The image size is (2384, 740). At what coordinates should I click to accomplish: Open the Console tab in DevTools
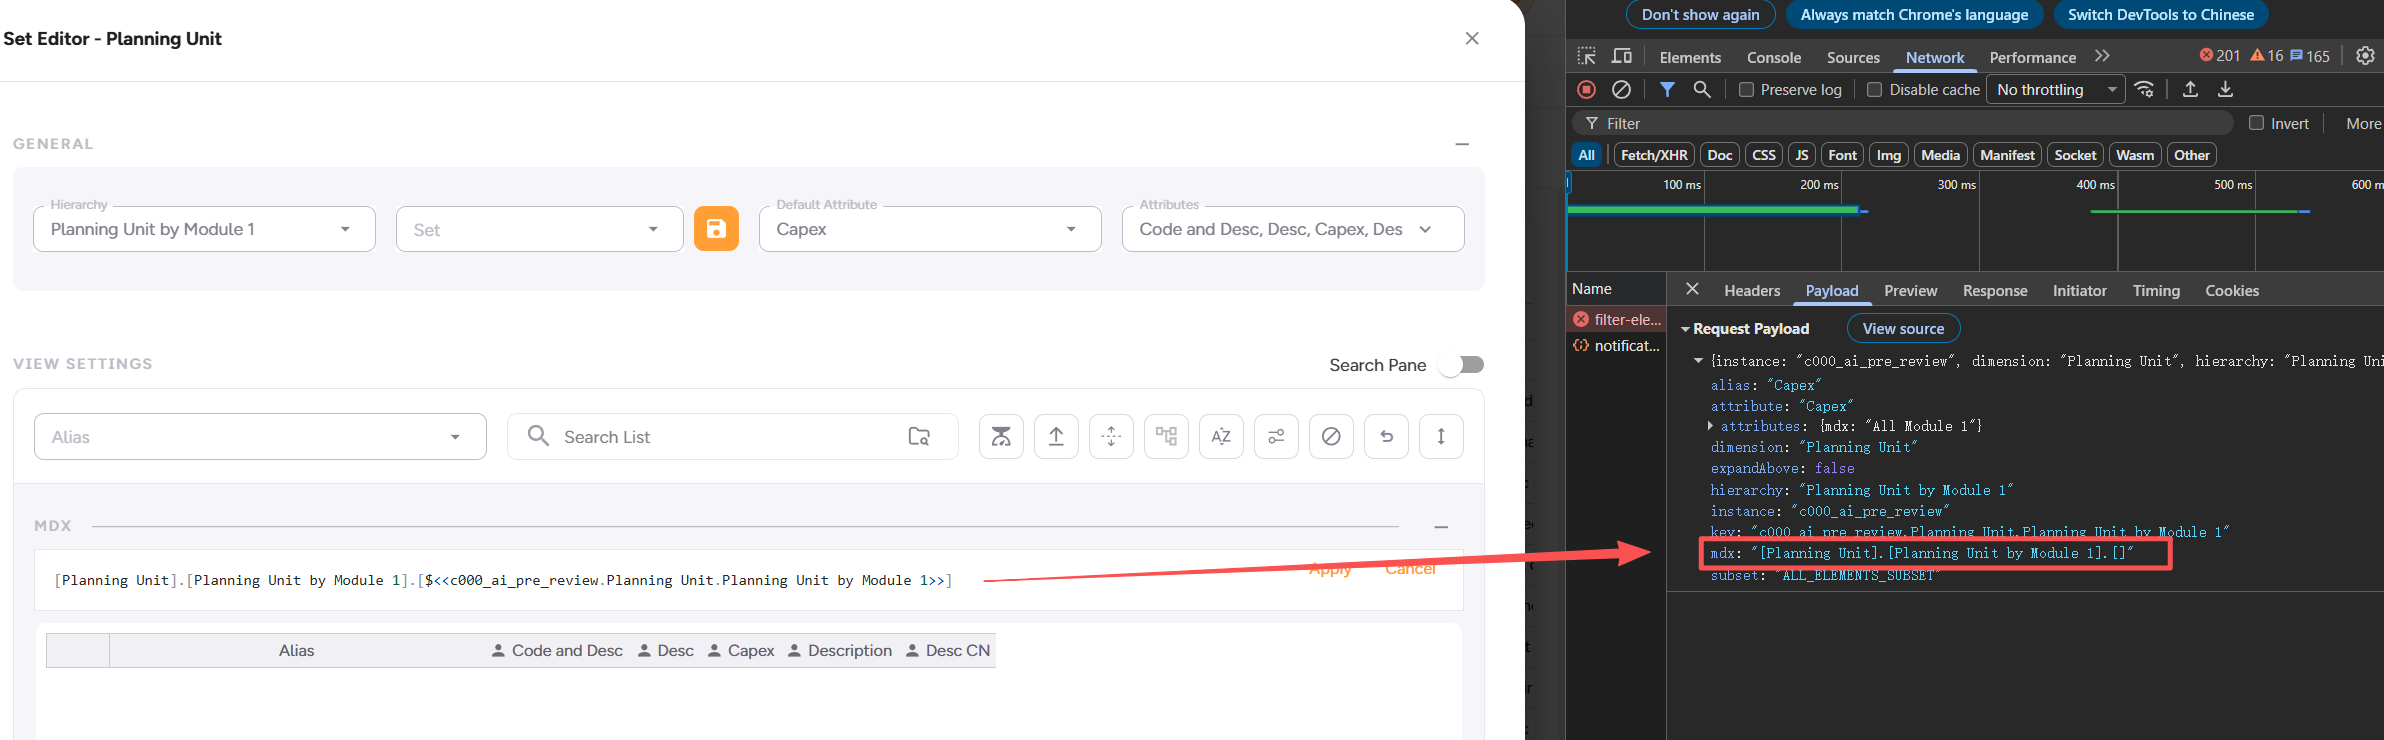pyautogui.click(x=1773, y=58)
